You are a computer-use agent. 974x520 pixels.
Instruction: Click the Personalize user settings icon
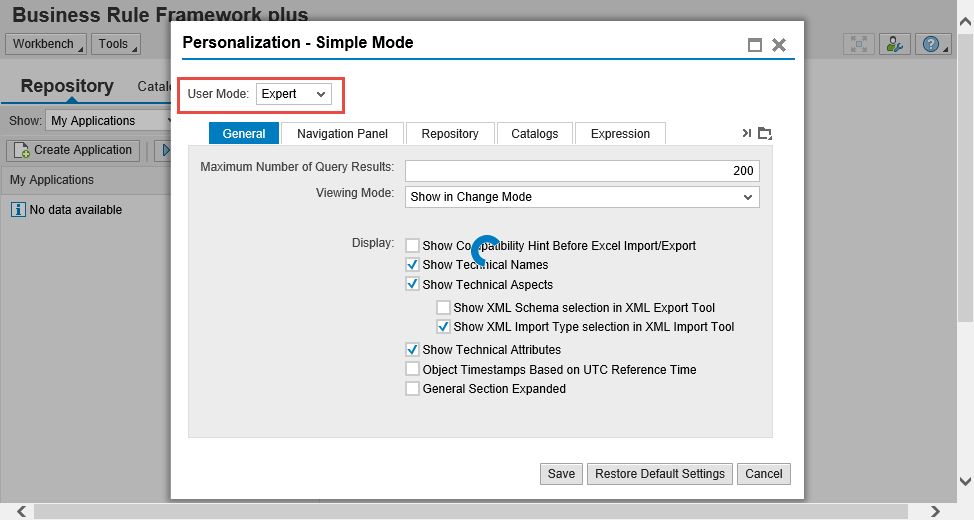[894, 44]
